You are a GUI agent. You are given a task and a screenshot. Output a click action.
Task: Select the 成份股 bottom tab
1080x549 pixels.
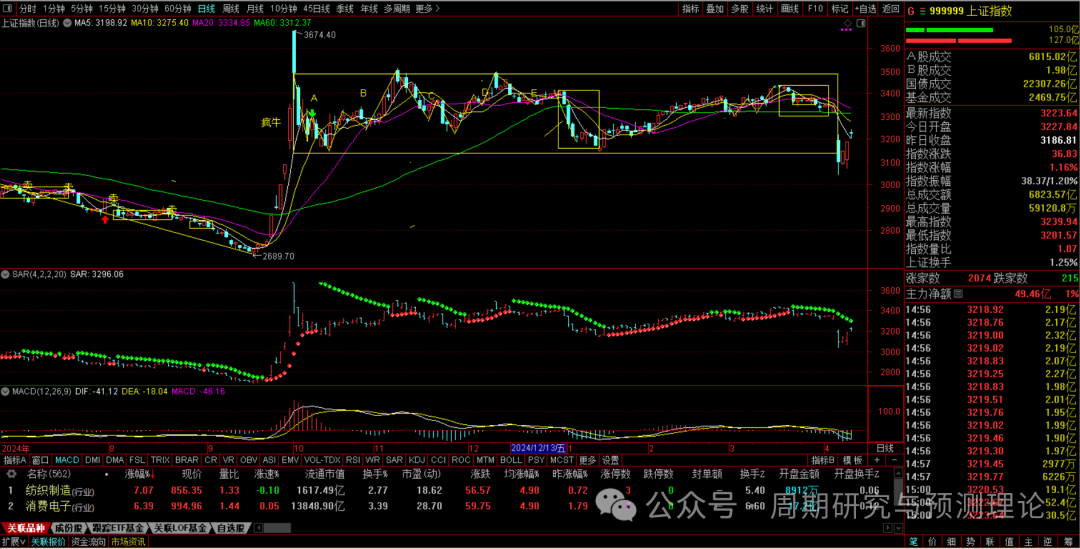[68, 527]
